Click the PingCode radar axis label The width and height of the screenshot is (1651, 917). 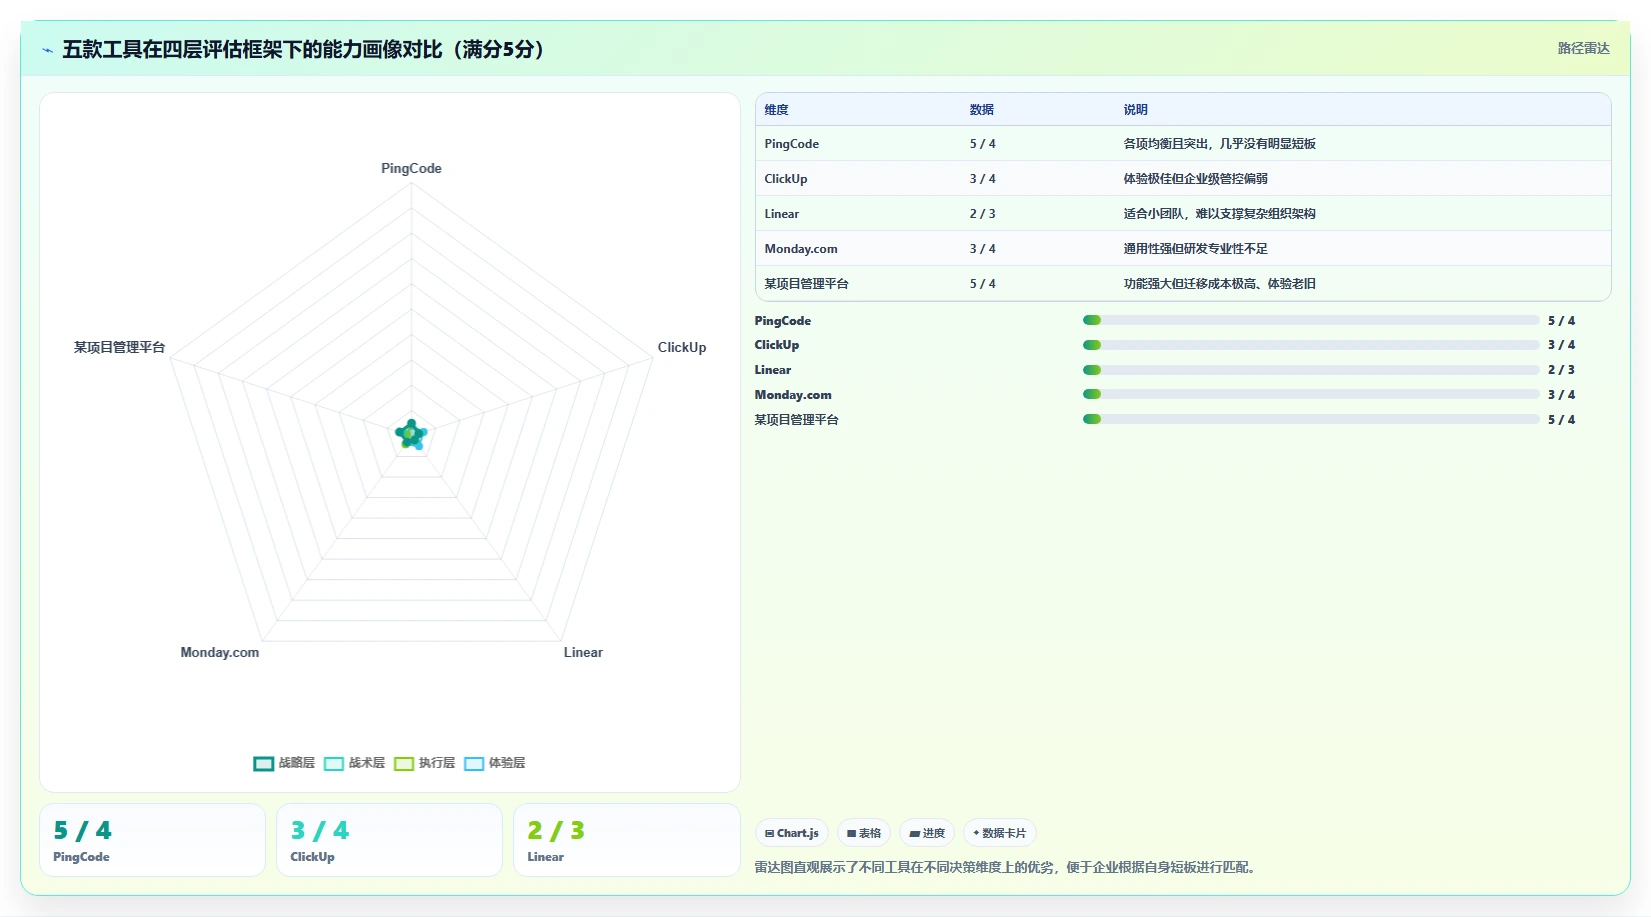(411, 168)
